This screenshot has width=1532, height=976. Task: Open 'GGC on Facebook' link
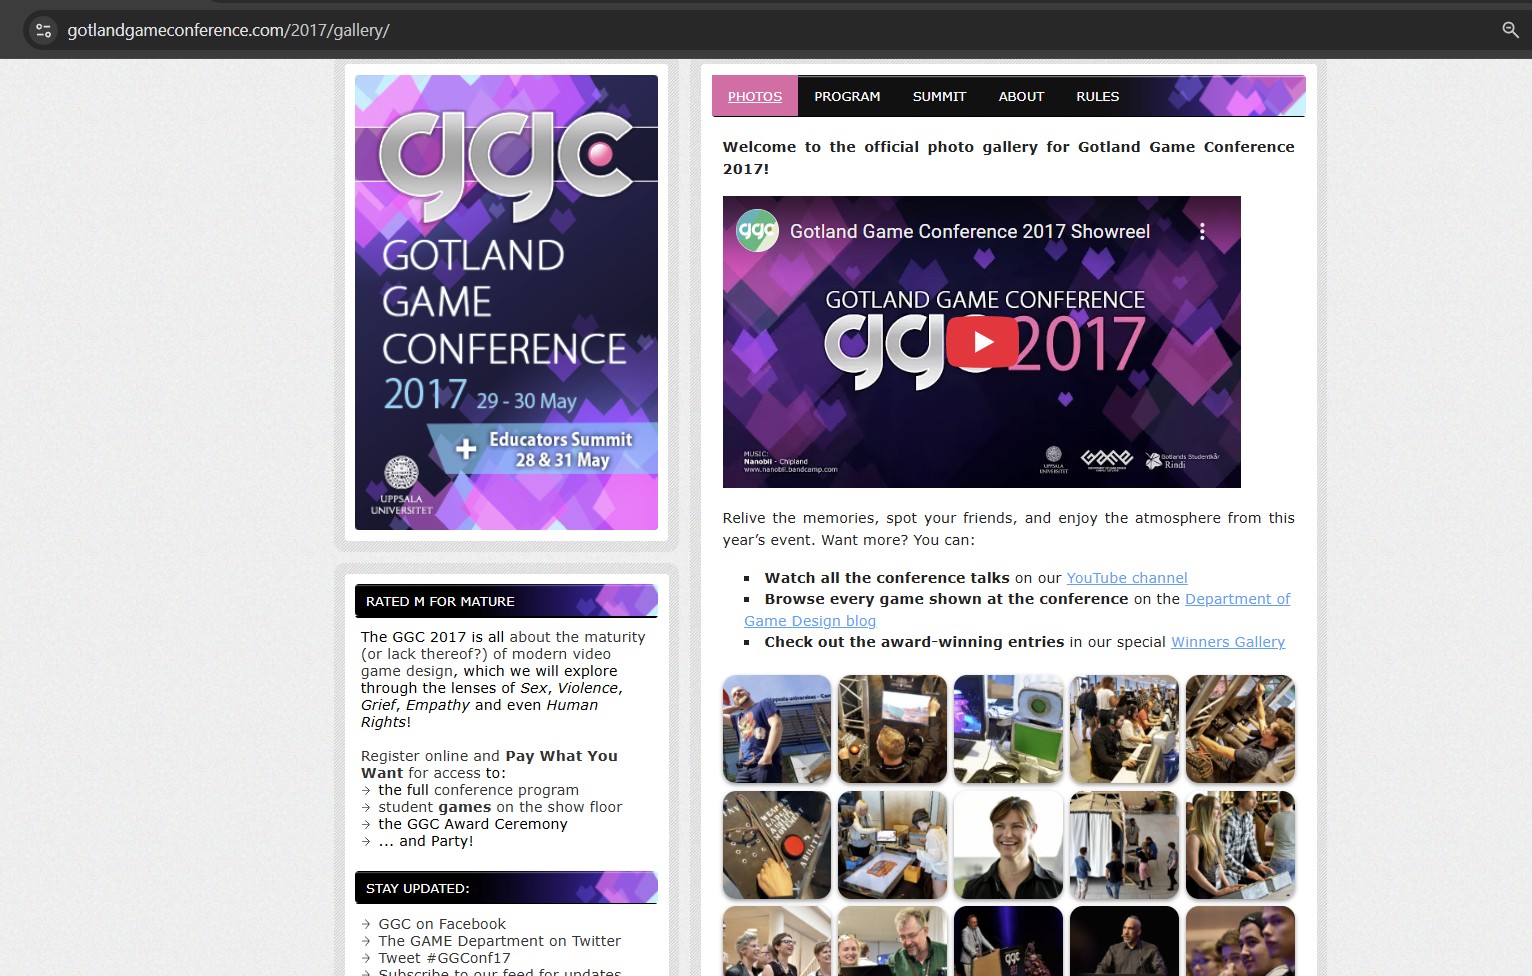pos(442,924)
